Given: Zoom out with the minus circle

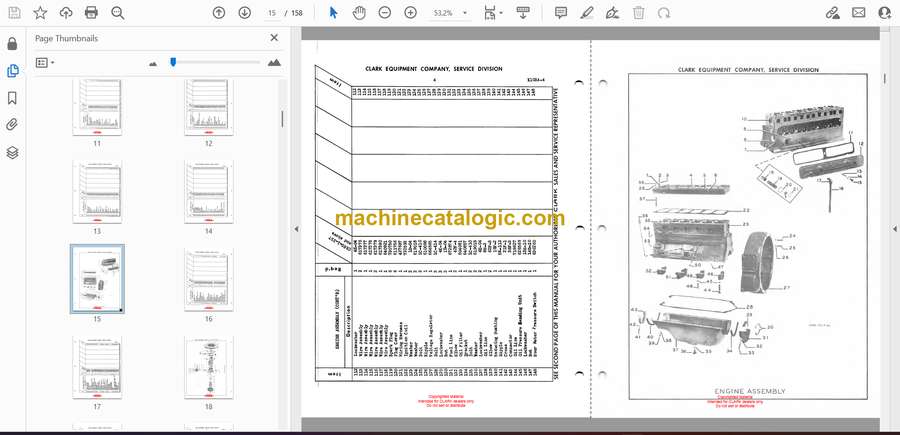Looking at the screenshot, I should (385, 13).
